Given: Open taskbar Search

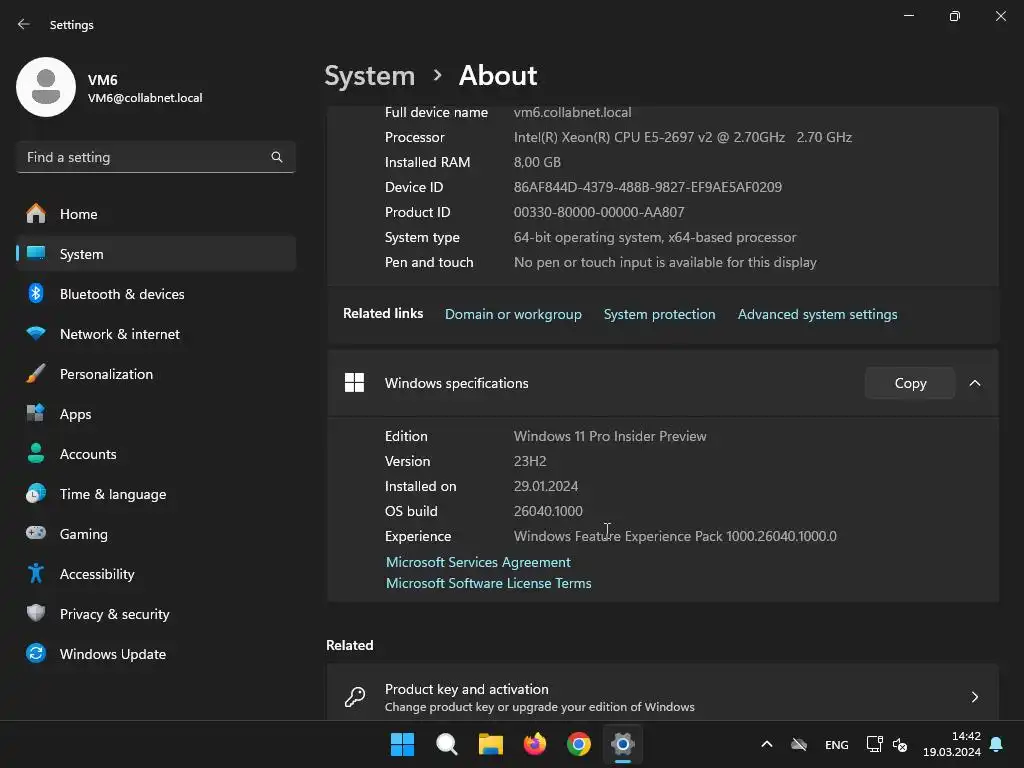Looking at the screenshot, I should click(x=447, y=744).
